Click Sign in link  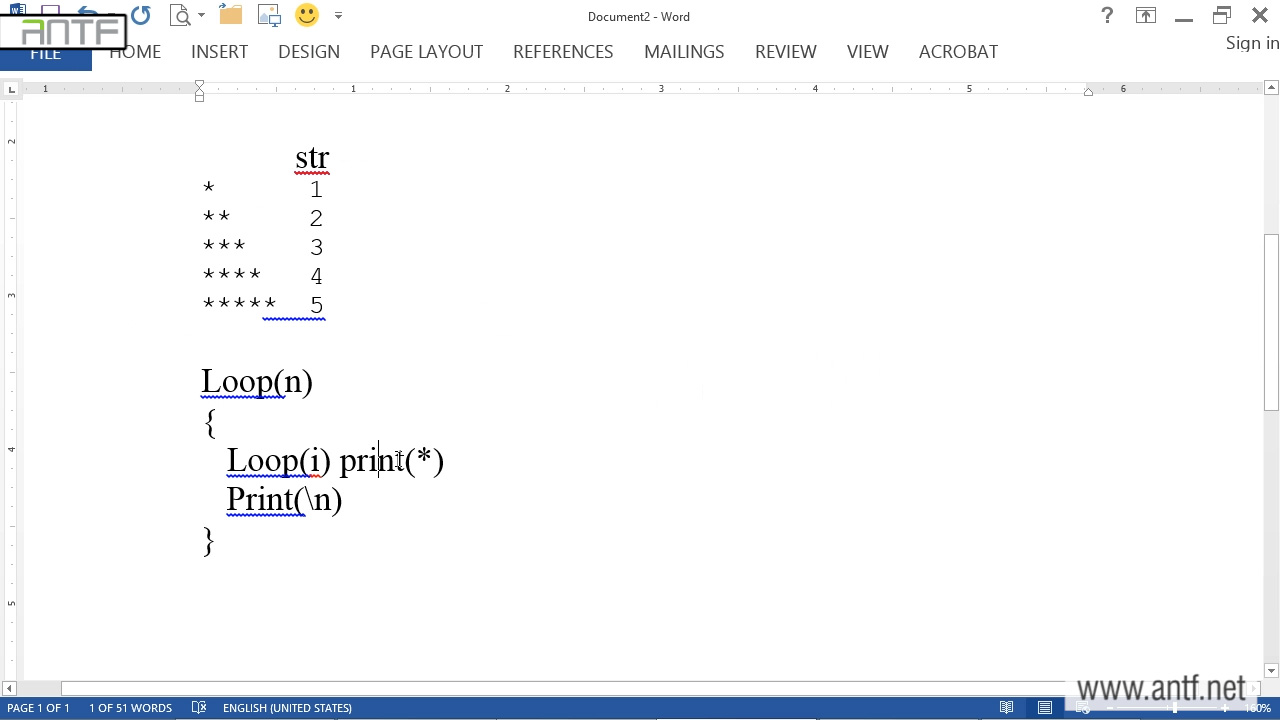pos(1252,43)
